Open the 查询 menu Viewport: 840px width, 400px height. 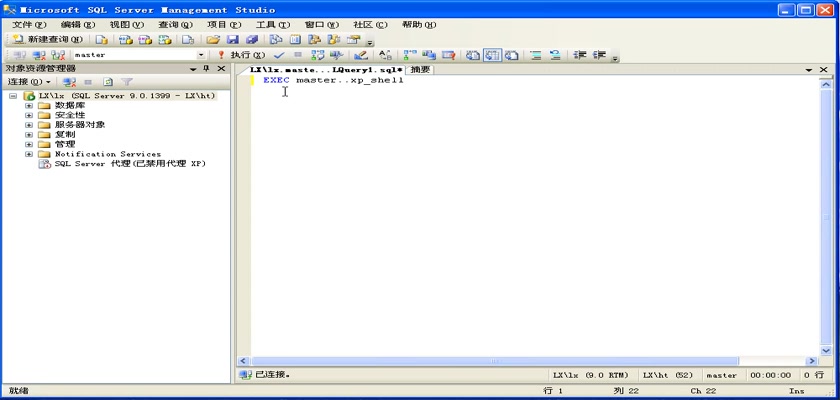pos(175,25)
